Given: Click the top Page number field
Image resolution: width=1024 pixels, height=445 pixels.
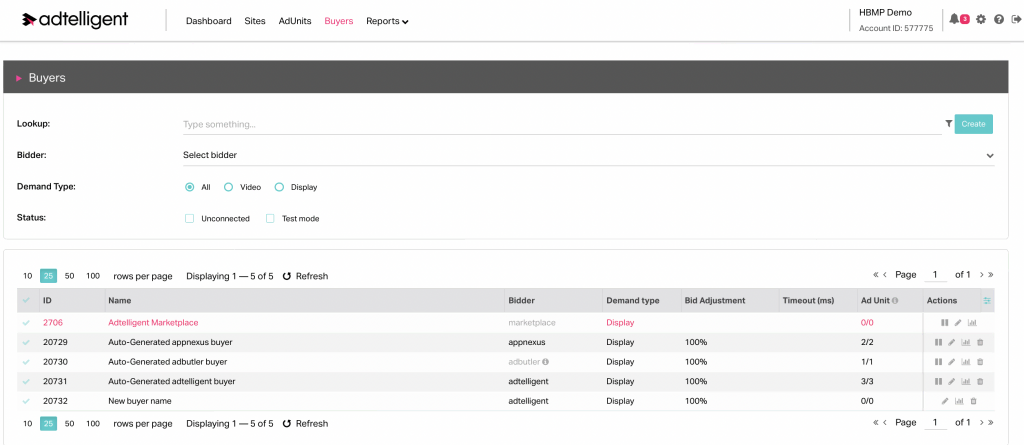Looking at the screenshot, I should 936,275.
